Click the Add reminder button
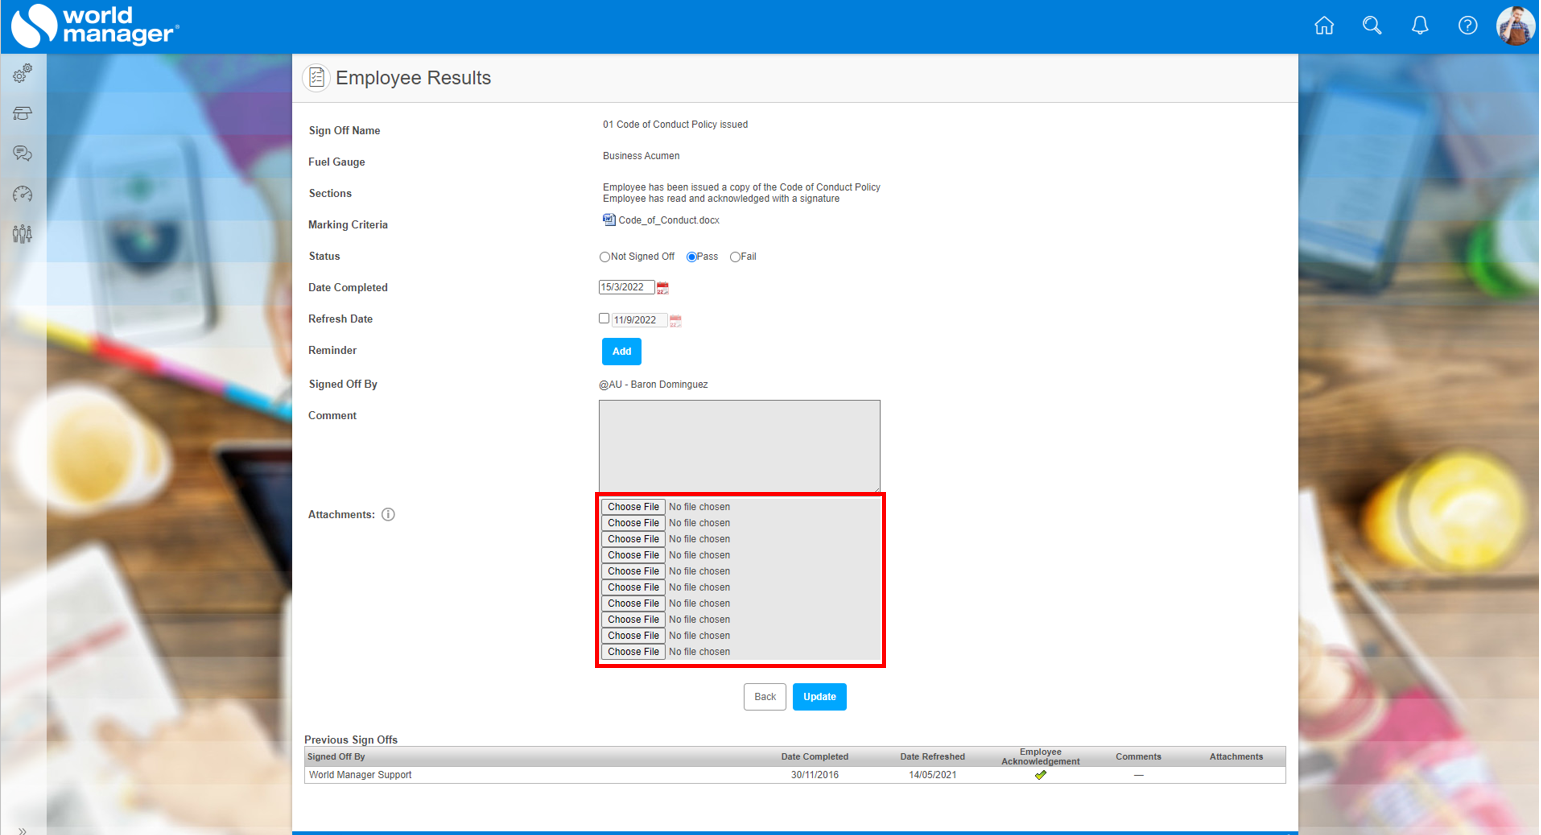1541x835 pixels. [x=621, y=351]
